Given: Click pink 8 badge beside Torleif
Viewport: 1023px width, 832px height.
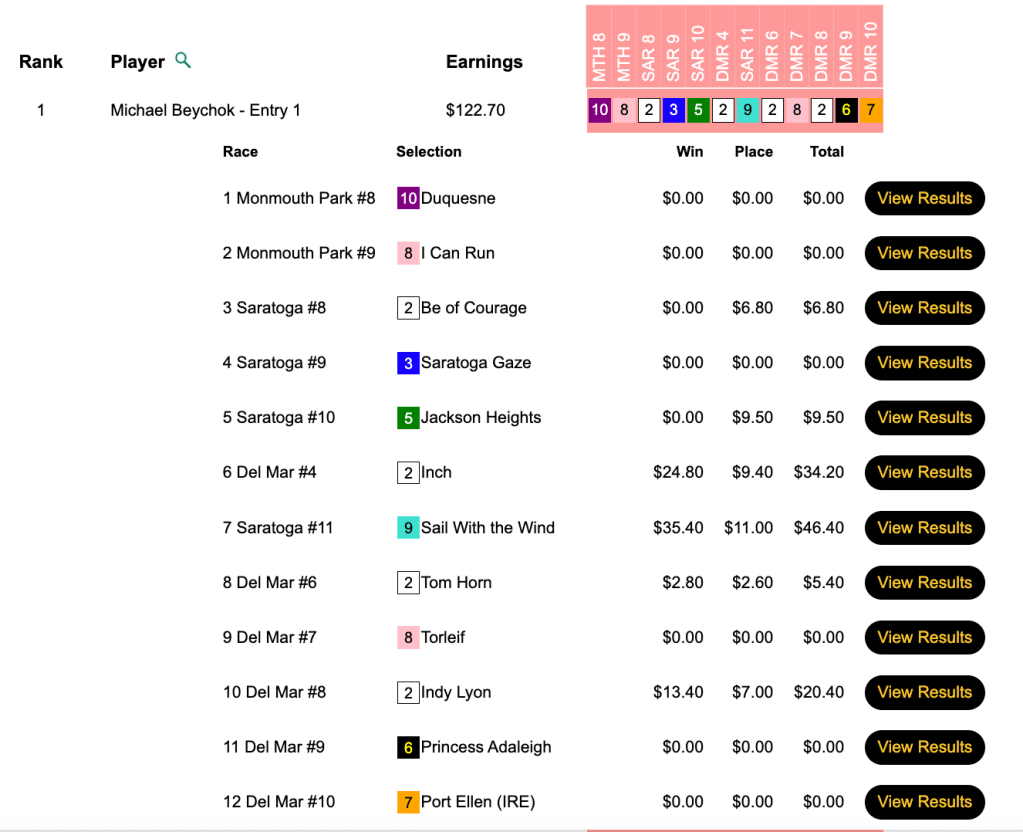Looking at the screenshot, I should [x=408, y=637].
